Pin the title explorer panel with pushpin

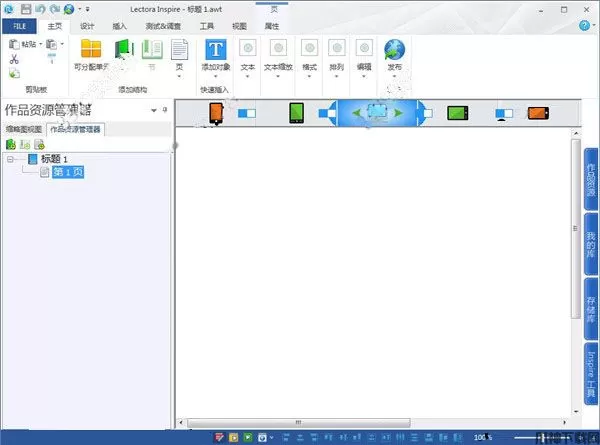click(x=165, y=110)
